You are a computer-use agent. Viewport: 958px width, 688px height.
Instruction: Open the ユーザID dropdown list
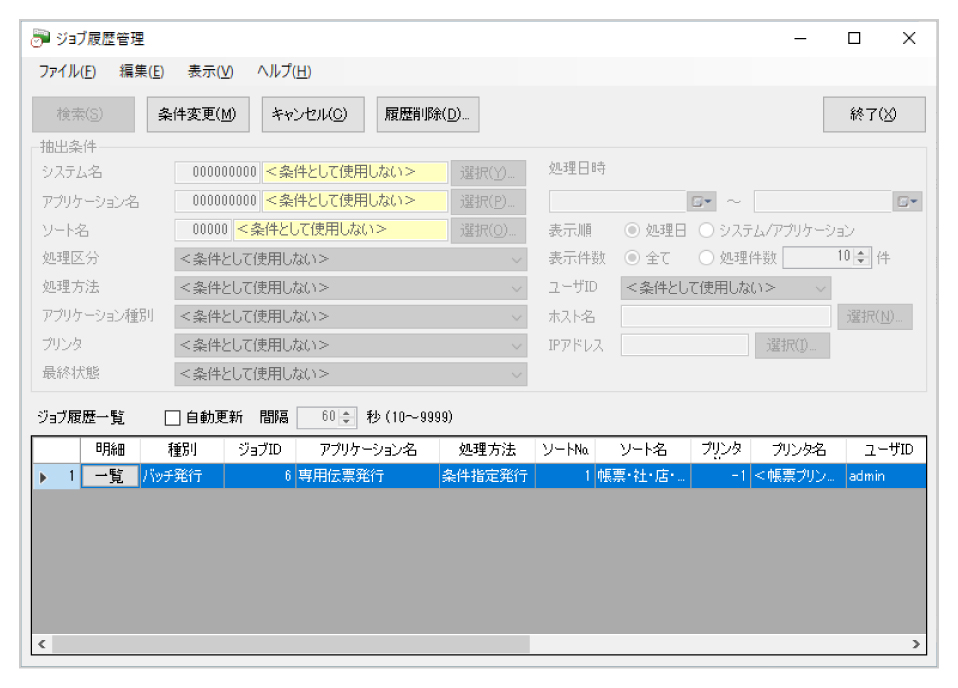point(820,288)
